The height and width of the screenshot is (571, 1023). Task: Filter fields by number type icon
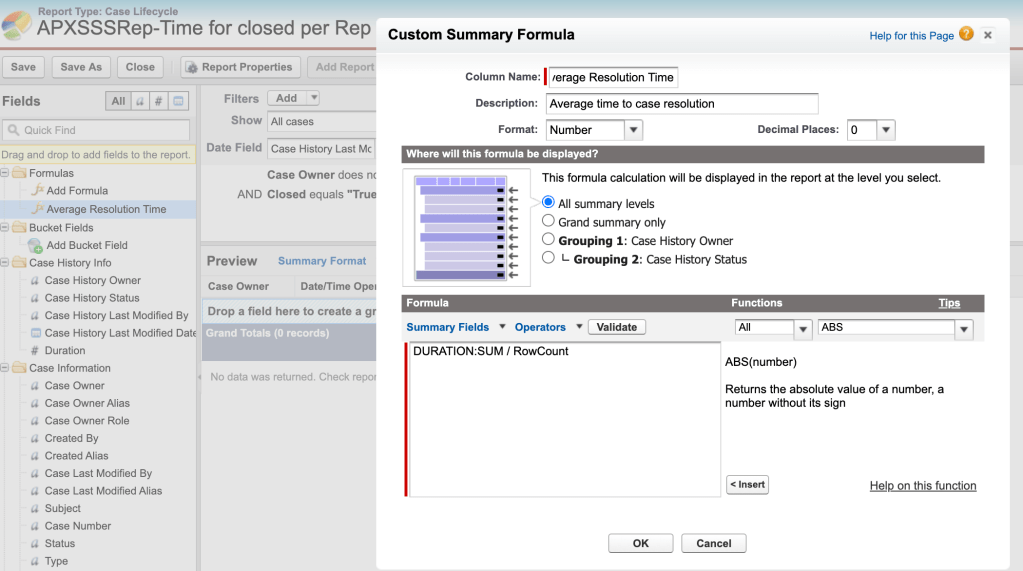(x=158, y=101)
